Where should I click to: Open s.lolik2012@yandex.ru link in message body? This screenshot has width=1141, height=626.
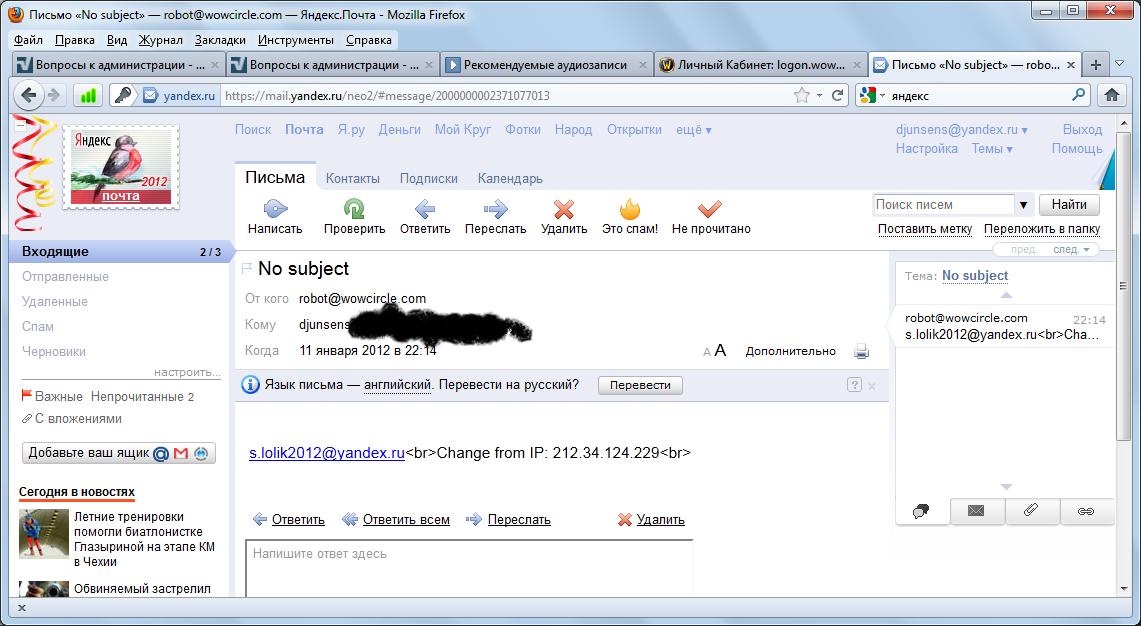coord(327,453)
